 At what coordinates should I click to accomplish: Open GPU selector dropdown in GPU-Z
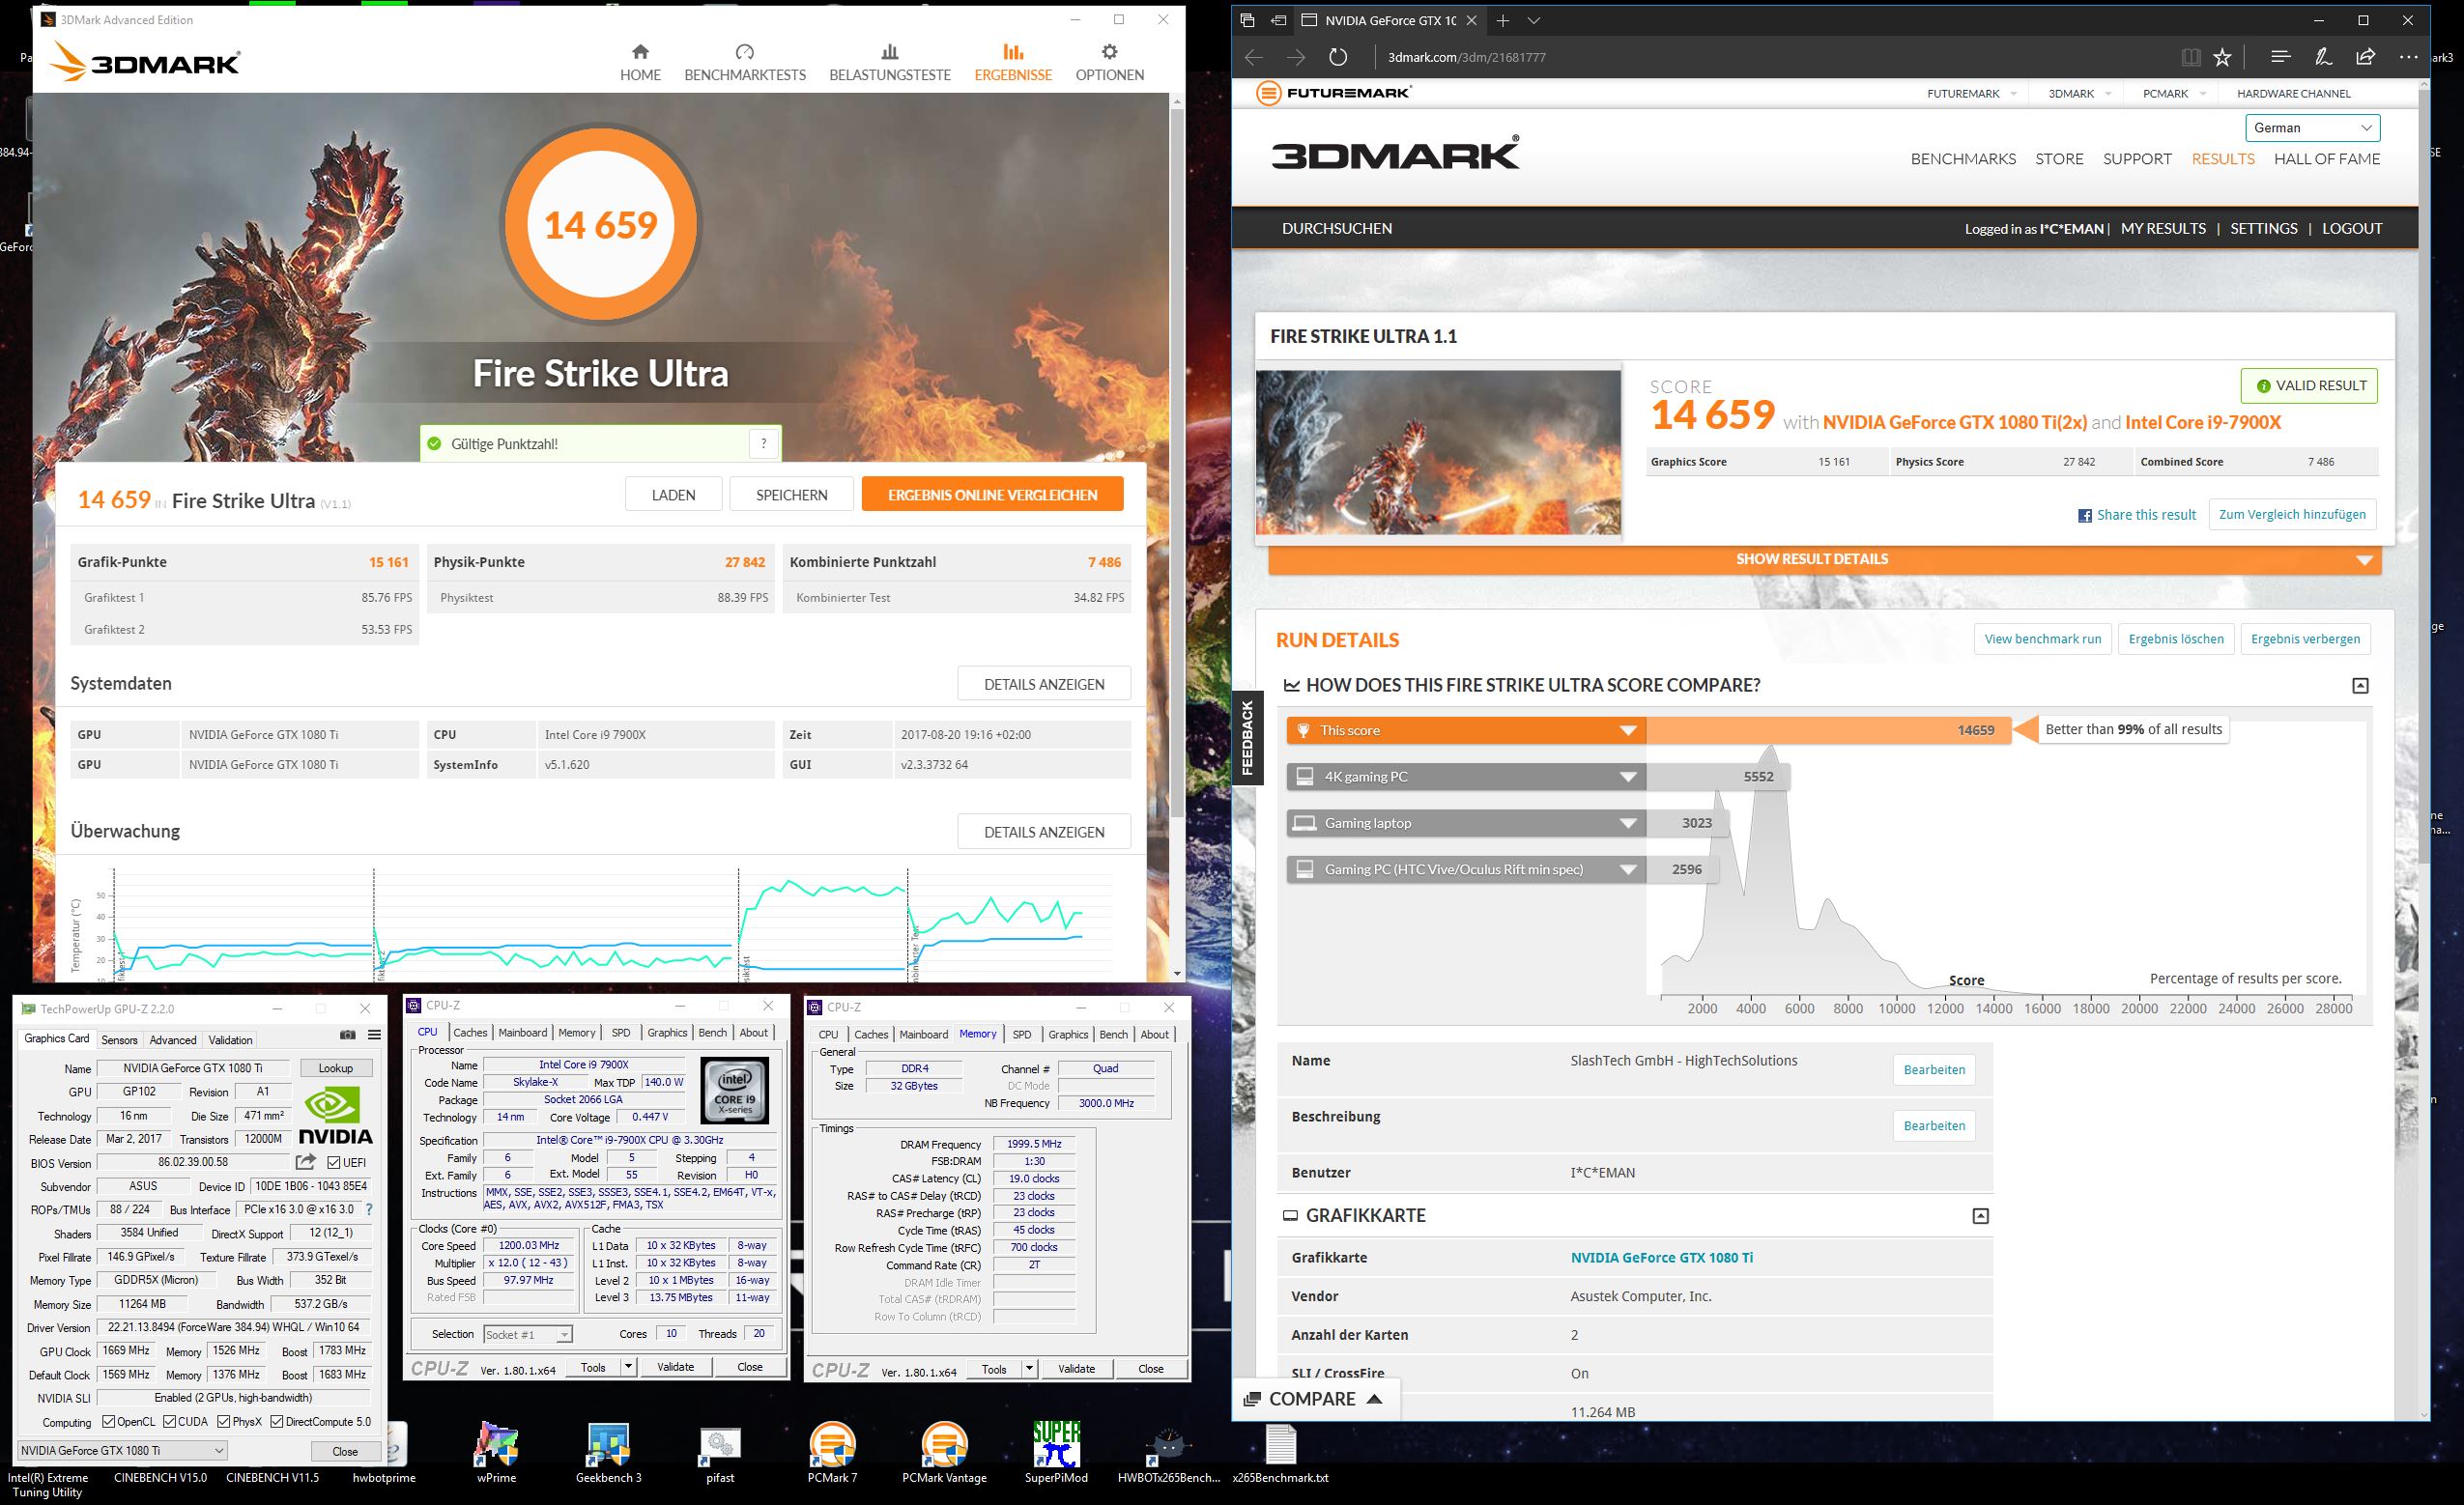coord(122,1450)
